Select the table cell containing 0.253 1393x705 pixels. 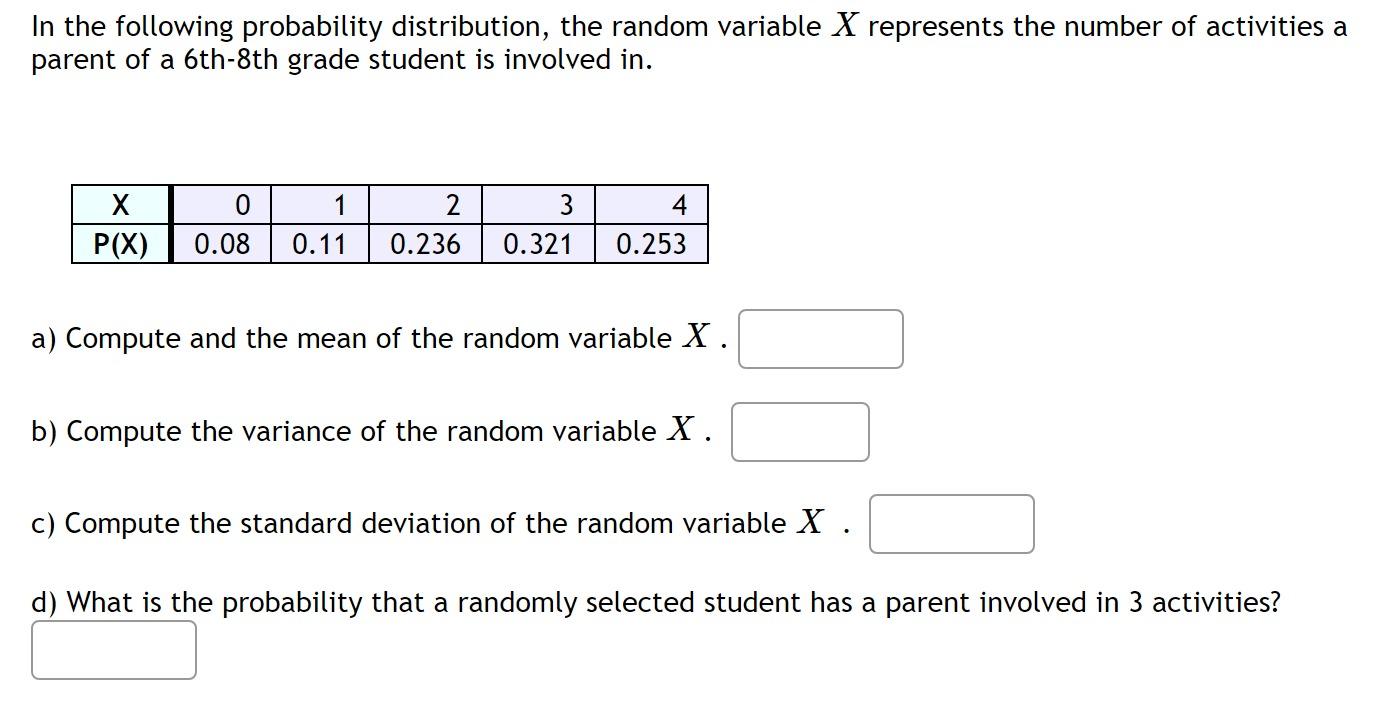coord(652,242)
